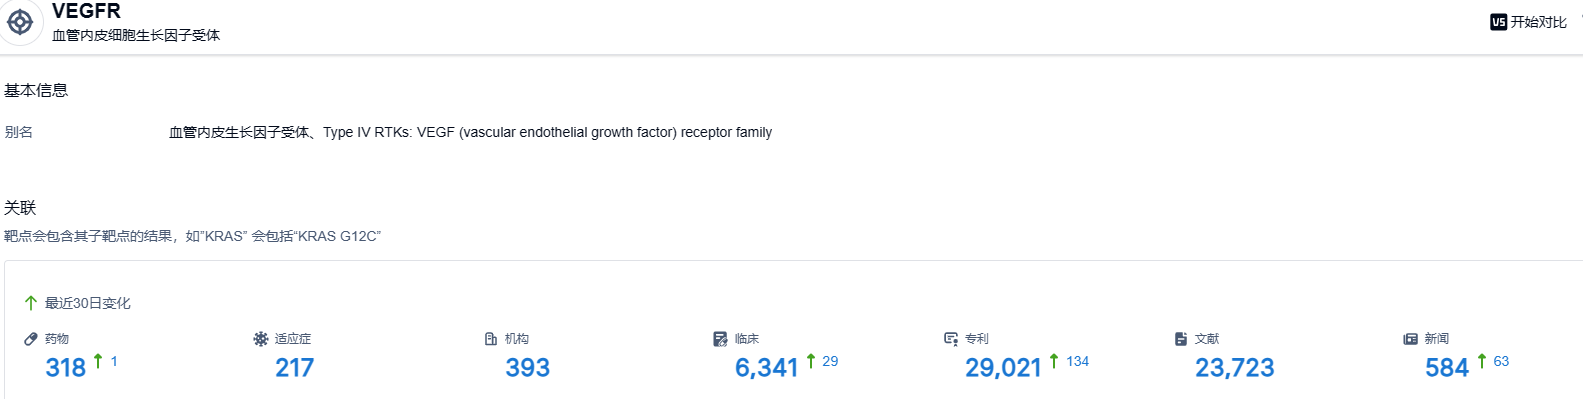Click the 最近30日变化 green arrow indicator
The image size is (1583, 399).
coord(31,303)
